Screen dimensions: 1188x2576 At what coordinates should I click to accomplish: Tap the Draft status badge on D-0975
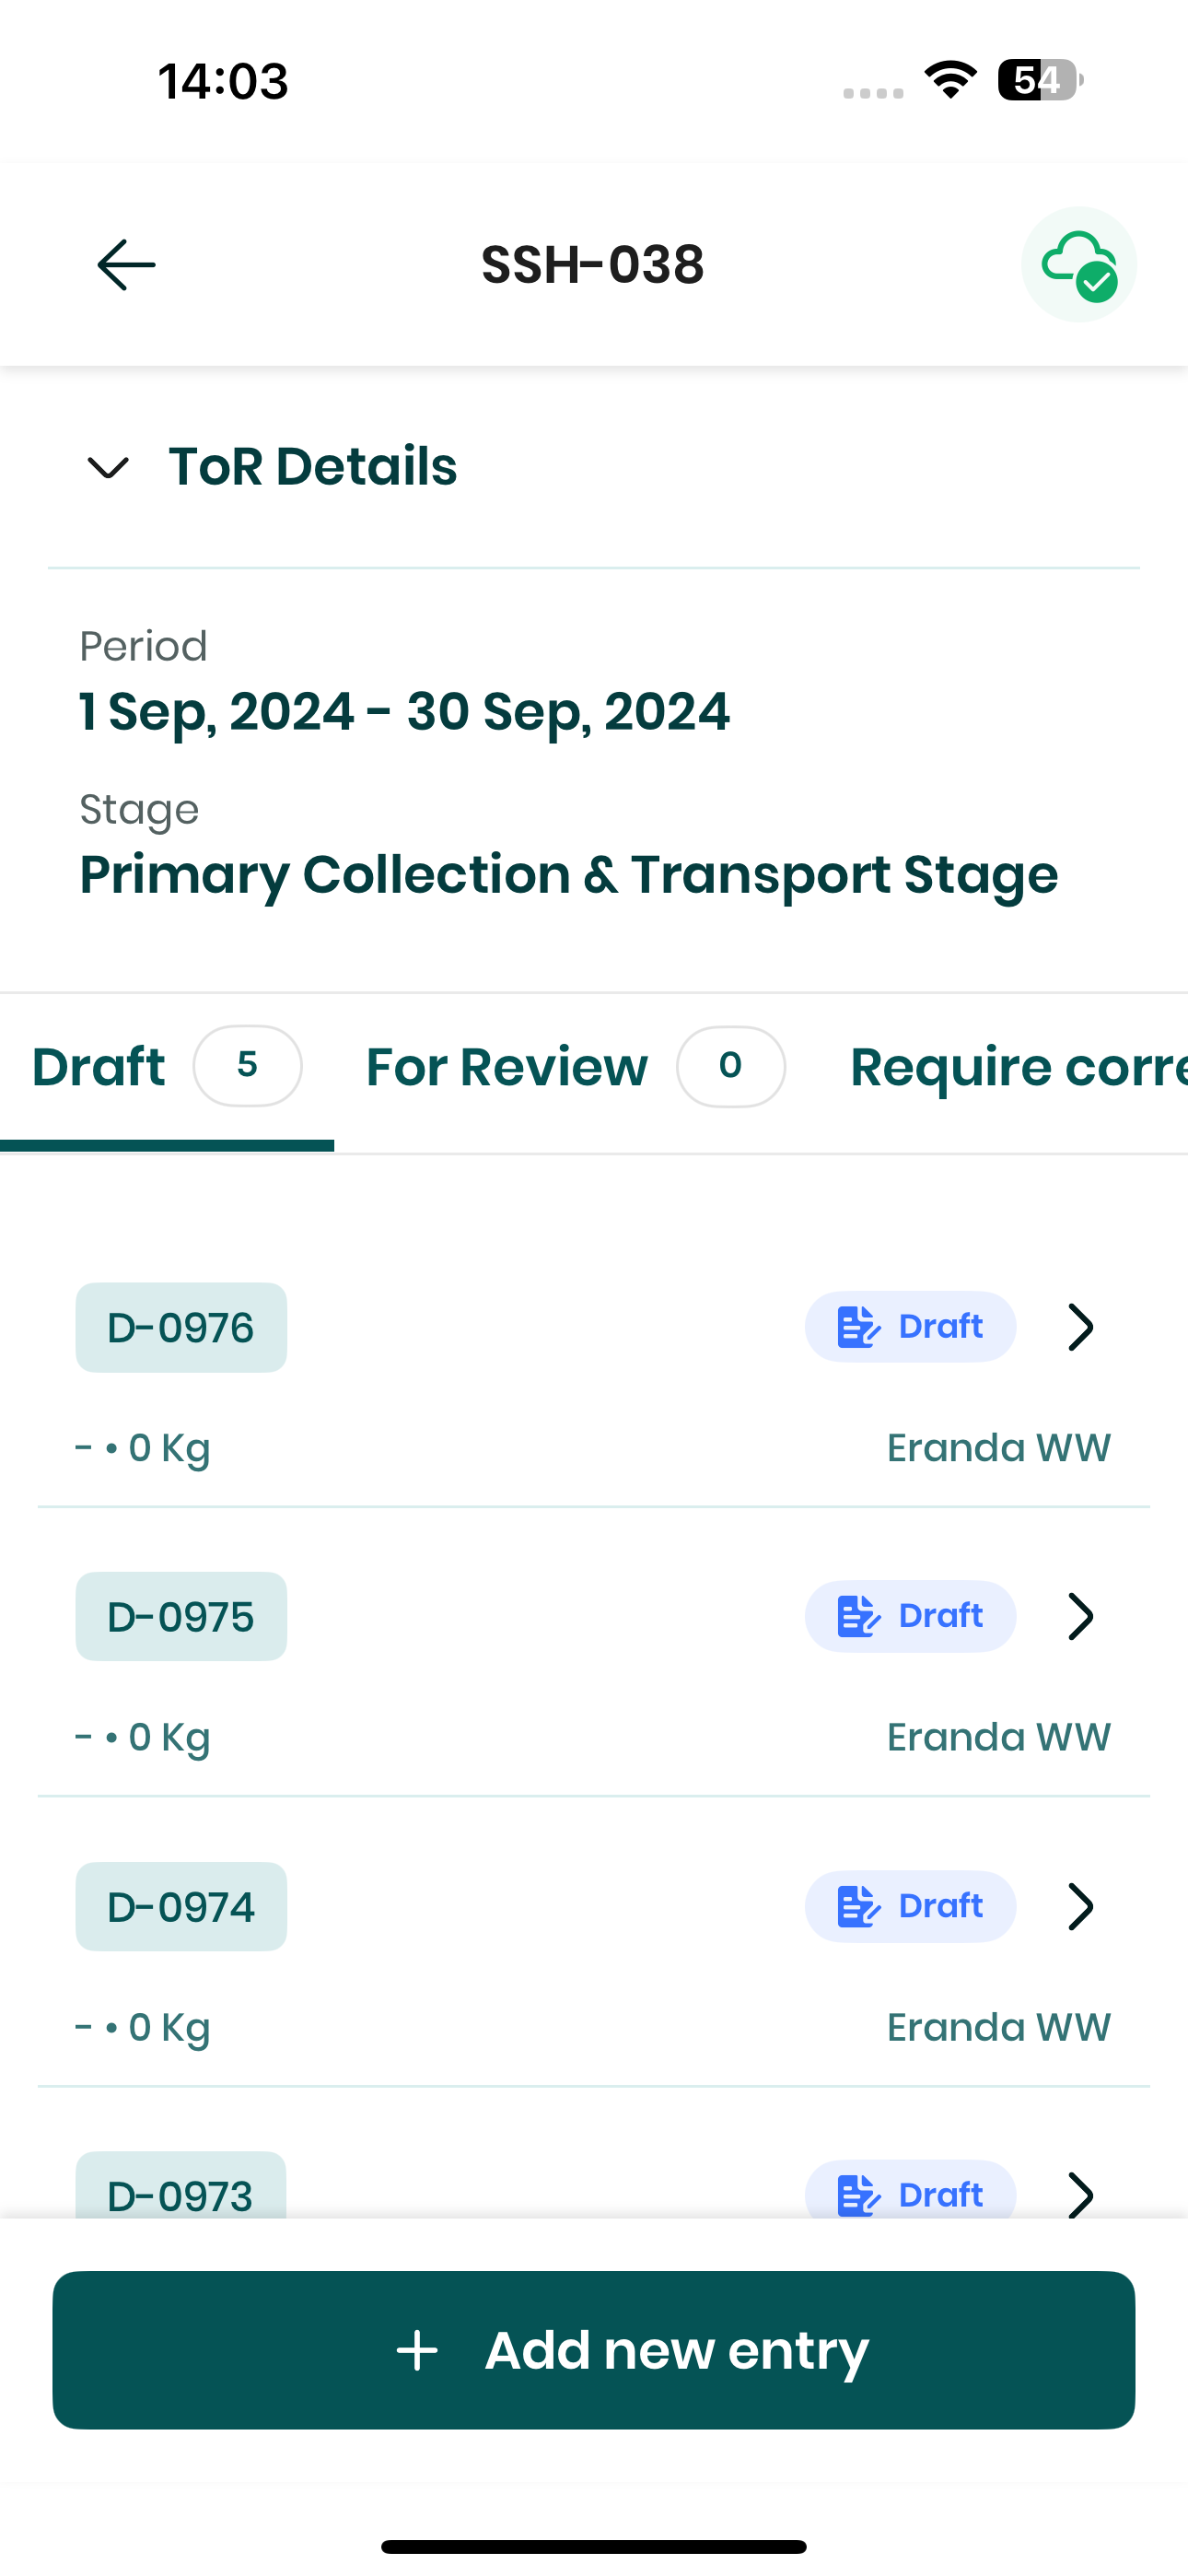(910, 1616)
